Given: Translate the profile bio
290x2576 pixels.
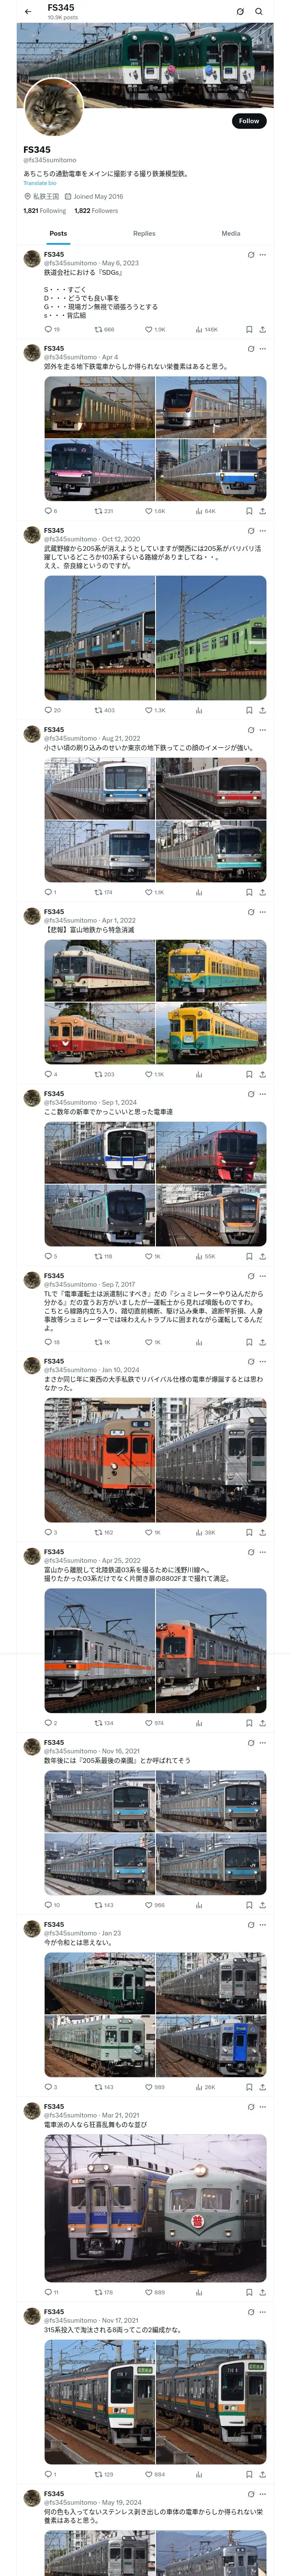Looking at the screenshot, I should coord(40,183).
